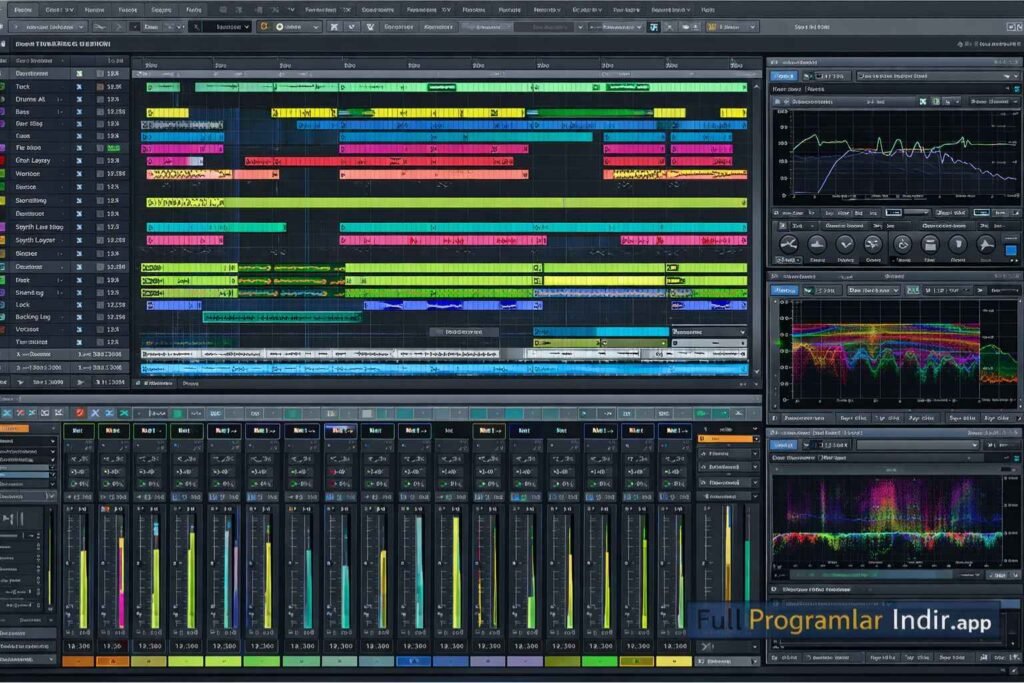Image resolution: width=1024 pixels, height=683 pixels.
Task: Open the first menu in the top menu bar
Action: [x=22, y=8]
